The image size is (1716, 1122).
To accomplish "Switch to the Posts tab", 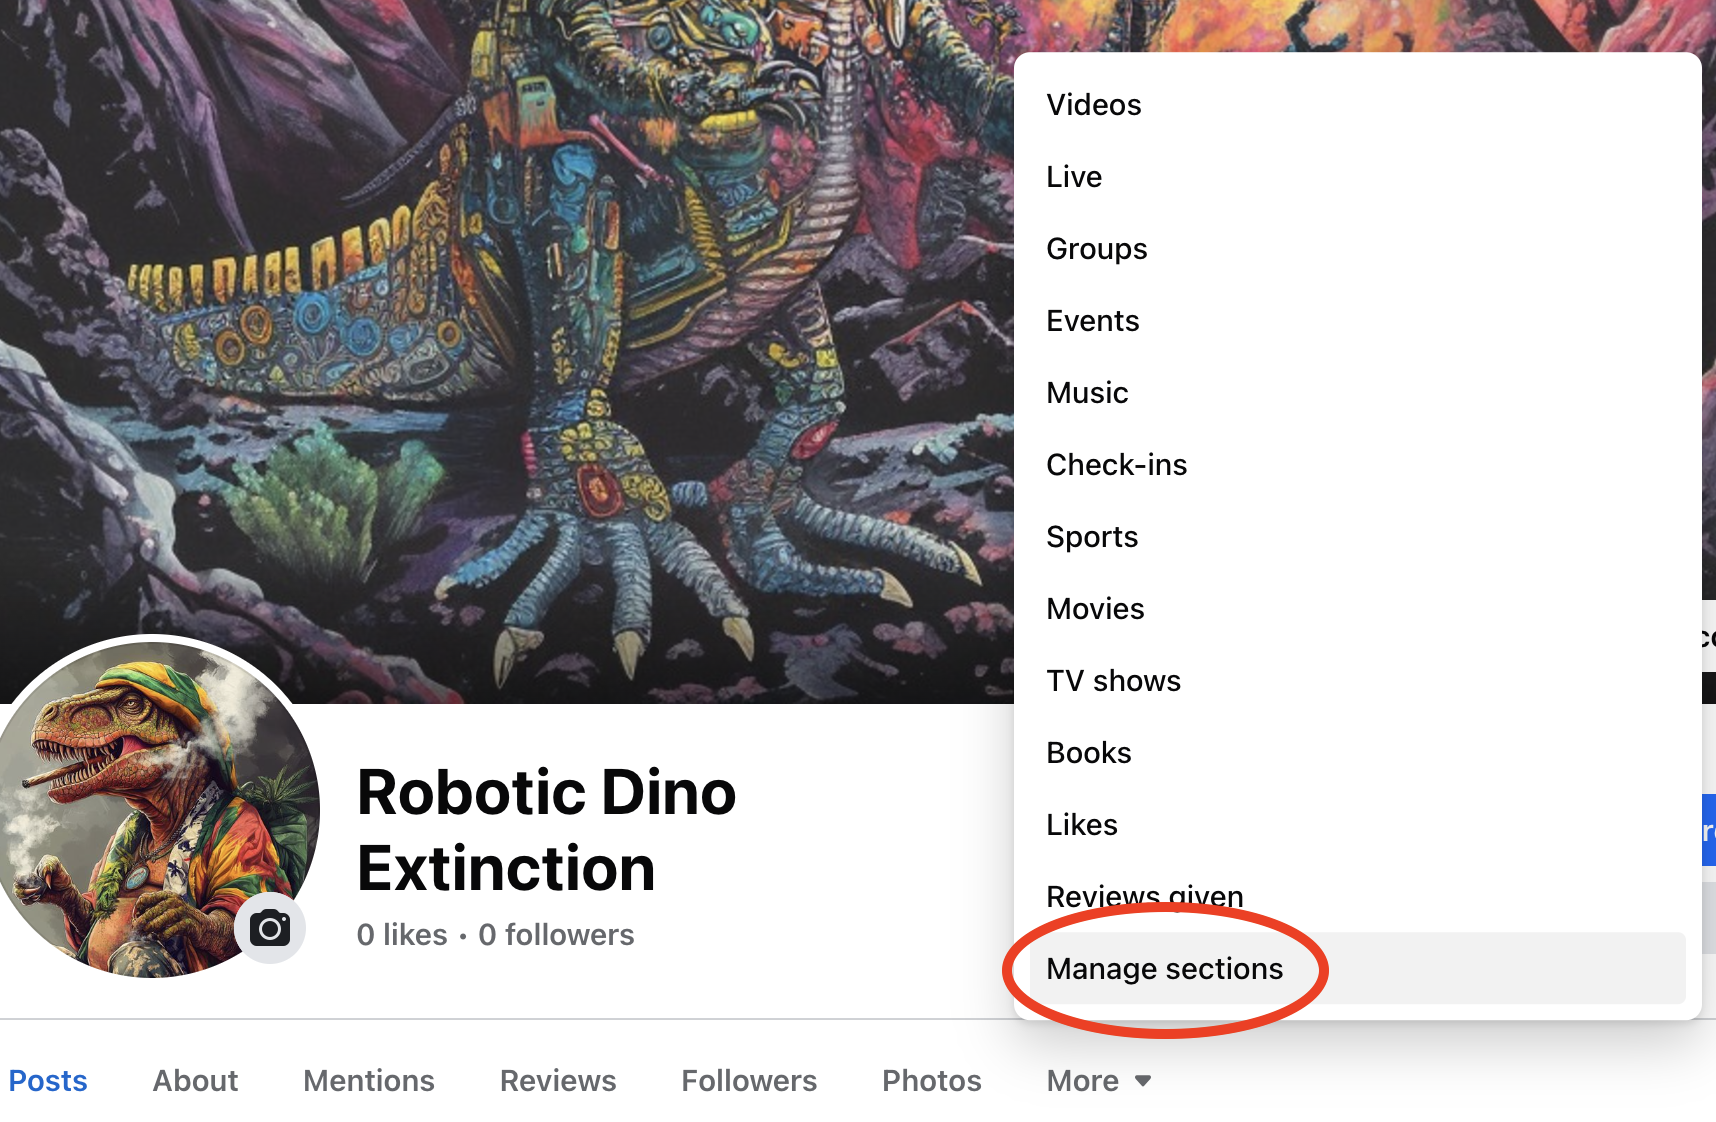I will pos(48,1081).
